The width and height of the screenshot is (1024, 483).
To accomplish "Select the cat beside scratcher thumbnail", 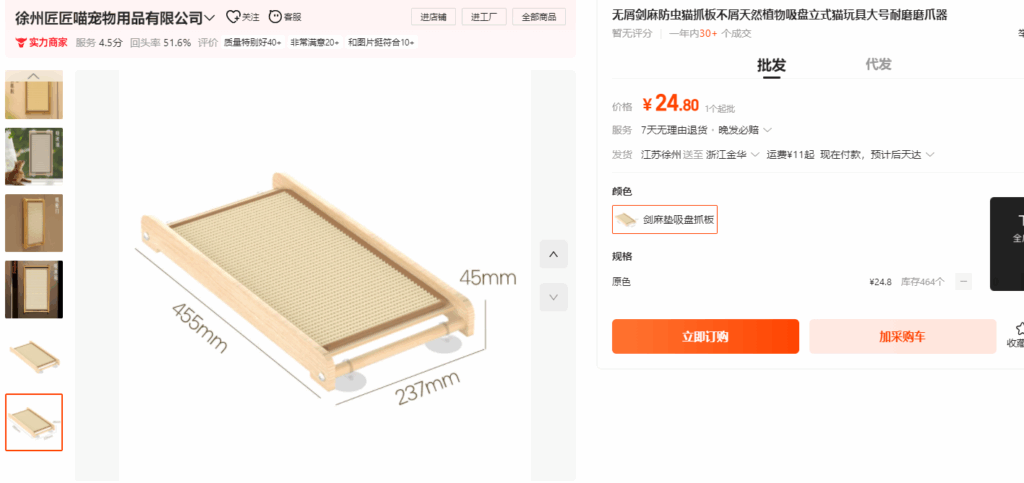I will pos(34,157).
